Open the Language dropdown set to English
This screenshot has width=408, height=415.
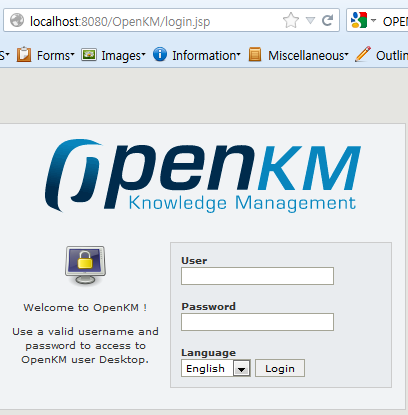click(216, 368)
